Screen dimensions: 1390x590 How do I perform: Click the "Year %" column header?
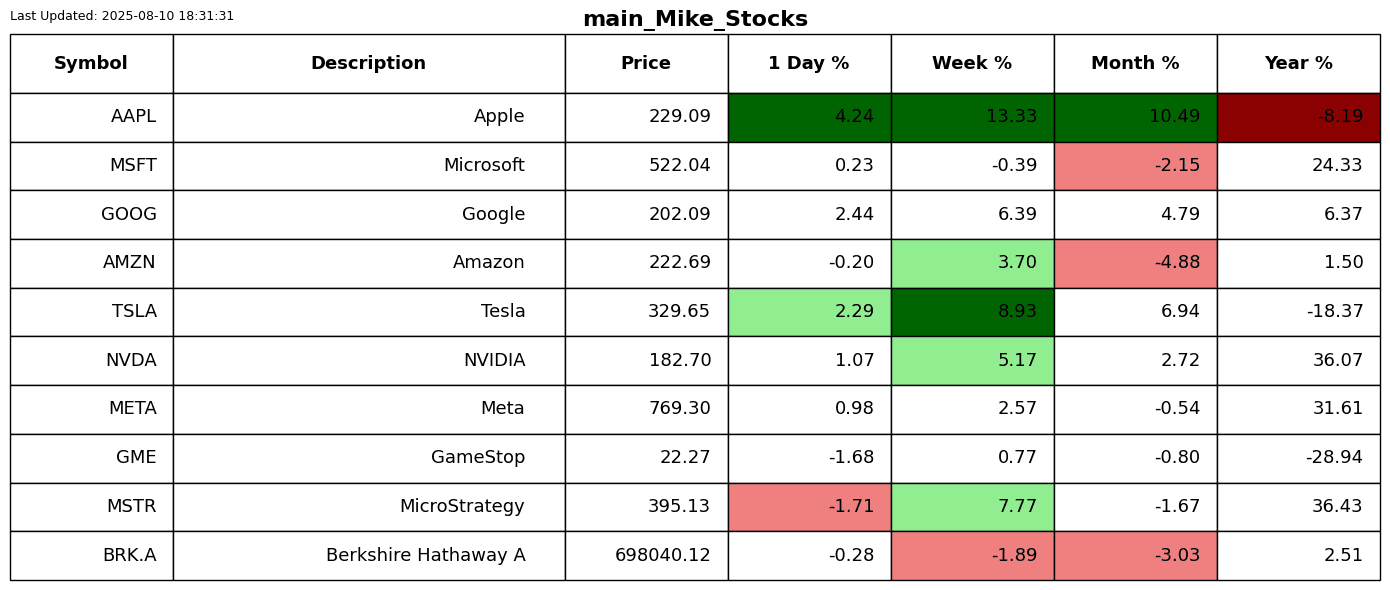pos(1298,64)
